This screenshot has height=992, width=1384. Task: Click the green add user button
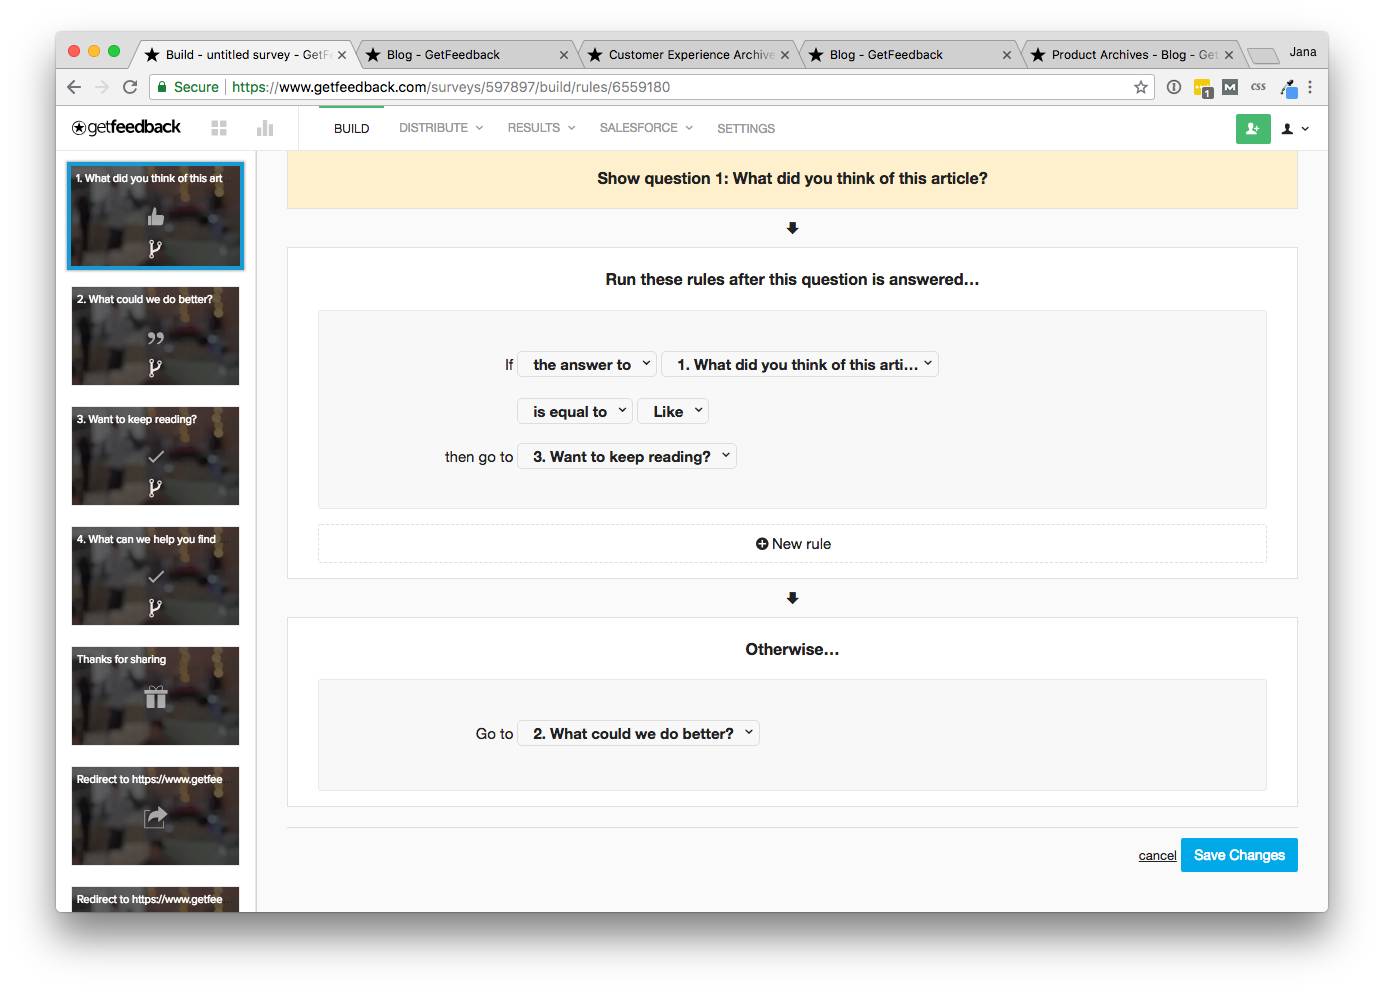tap(1253, 128)
